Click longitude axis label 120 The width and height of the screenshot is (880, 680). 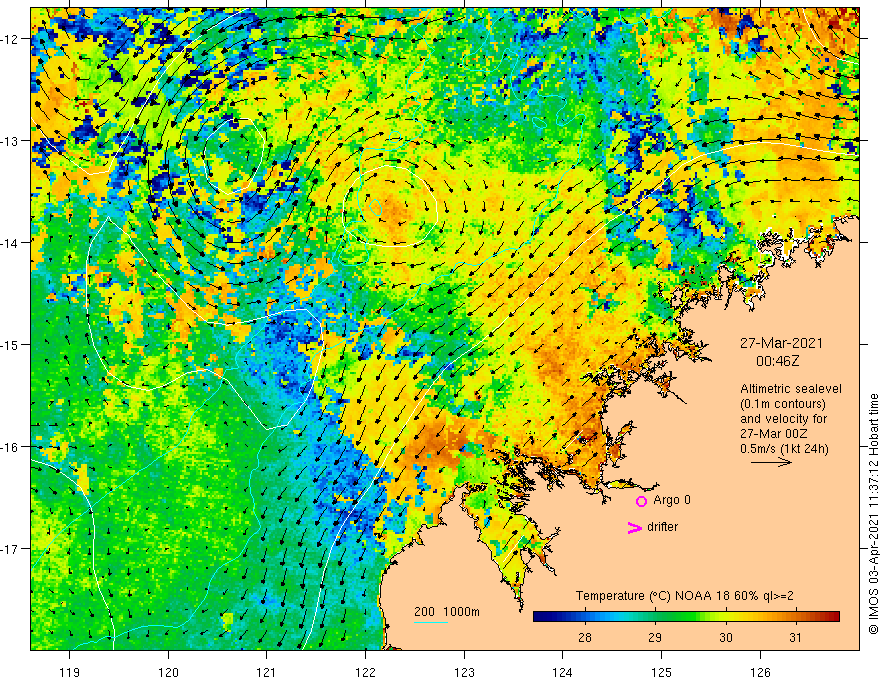coord(168,672)
